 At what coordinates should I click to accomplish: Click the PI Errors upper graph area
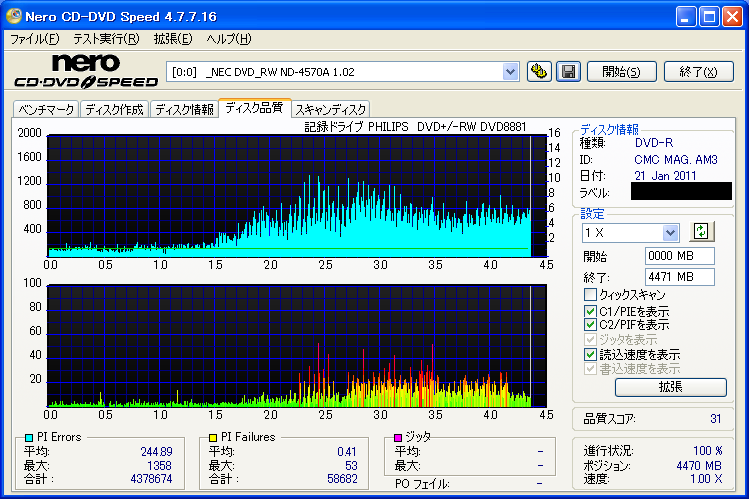click(x=297, y=196)
